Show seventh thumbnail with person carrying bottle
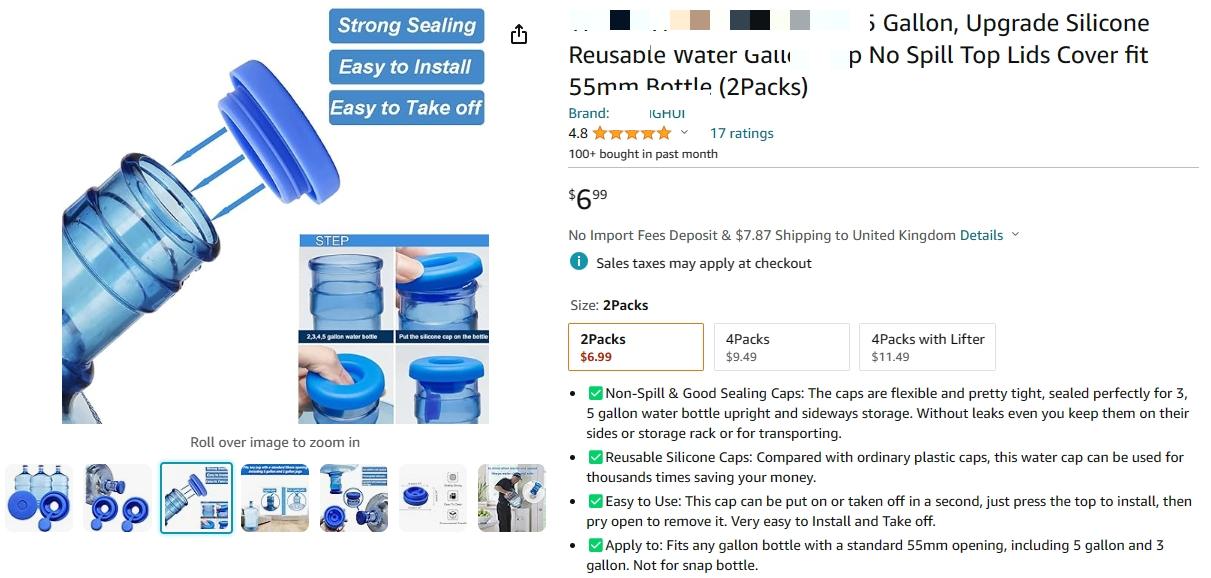 coord(512,498)
